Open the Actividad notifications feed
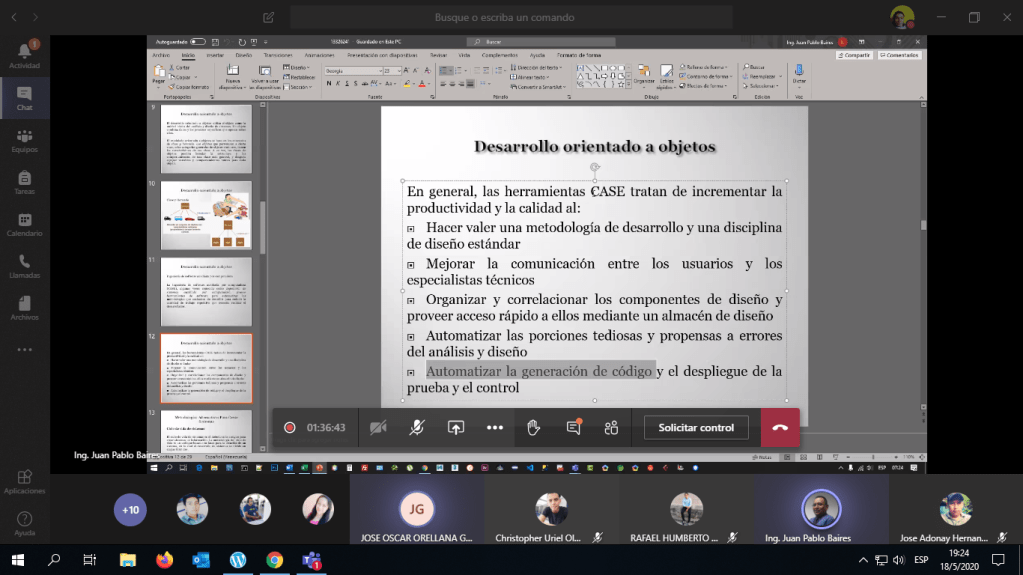The height and width of the screenshot is (575, 1023). click(x=24, y=54)
